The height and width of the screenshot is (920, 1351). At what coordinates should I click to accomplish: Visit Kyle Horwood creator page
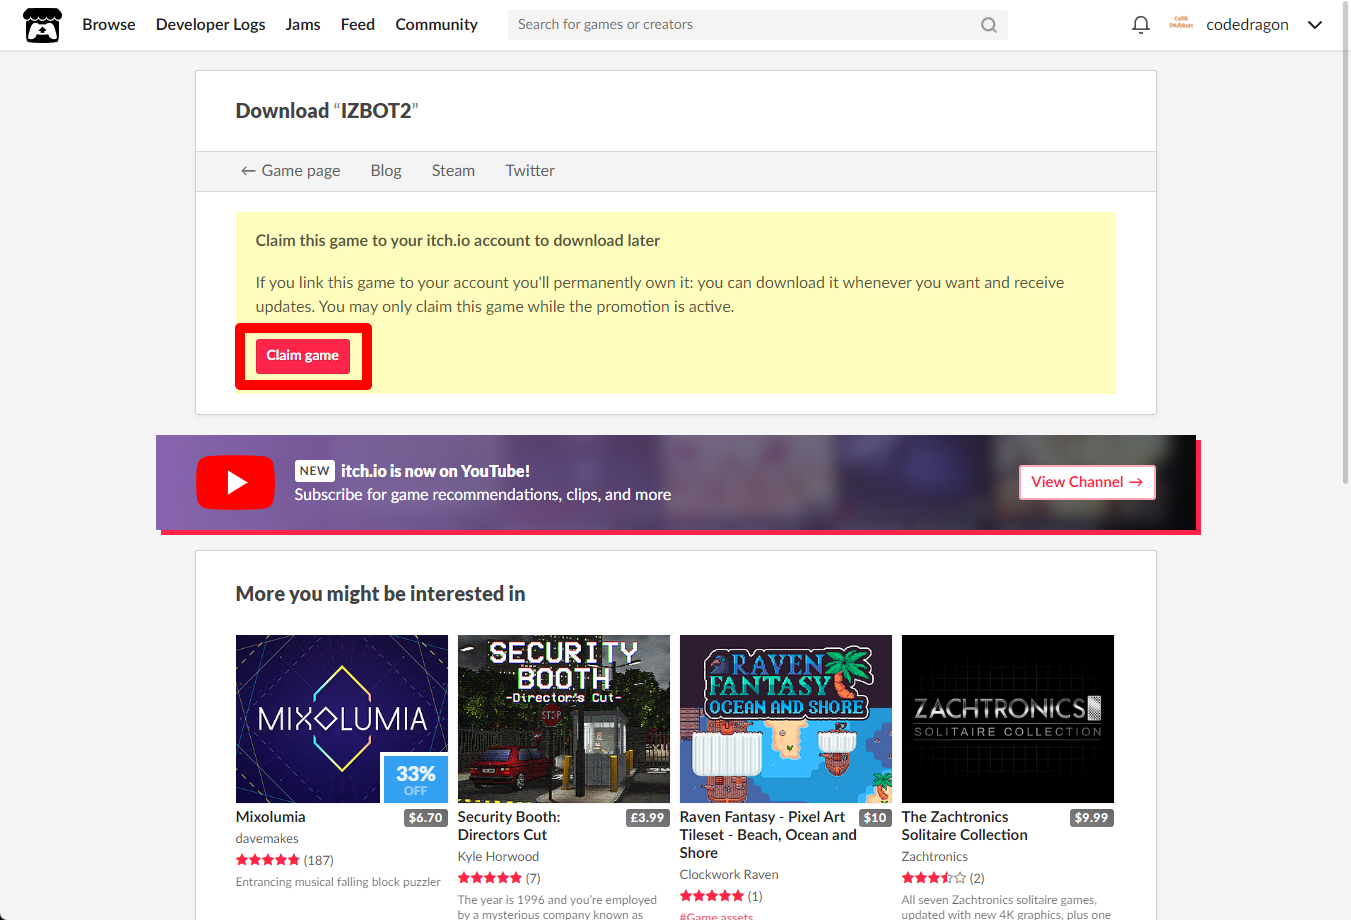498,857
